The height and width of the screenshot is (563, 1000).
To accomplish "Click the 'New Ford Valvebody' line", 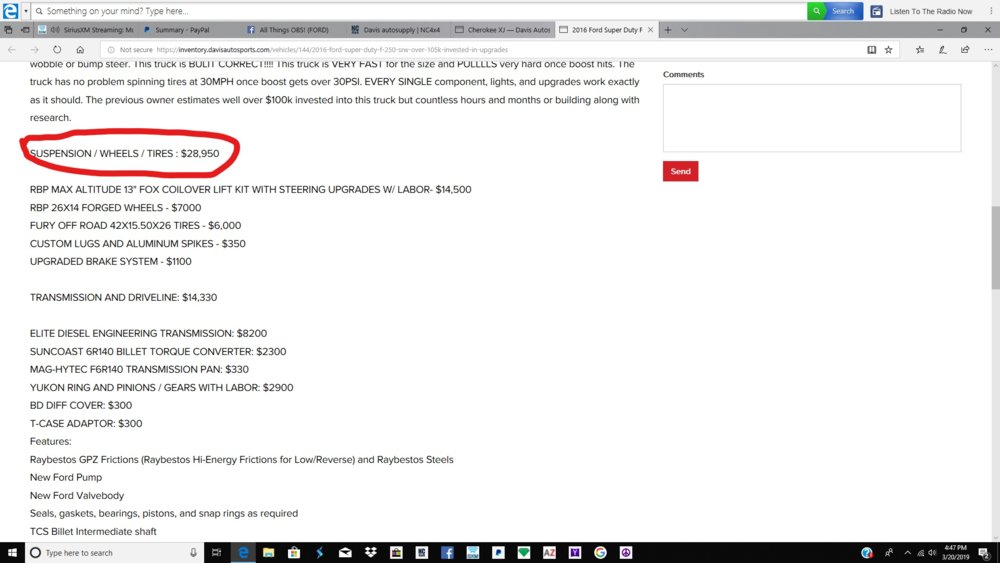I will tap(77, 495).
